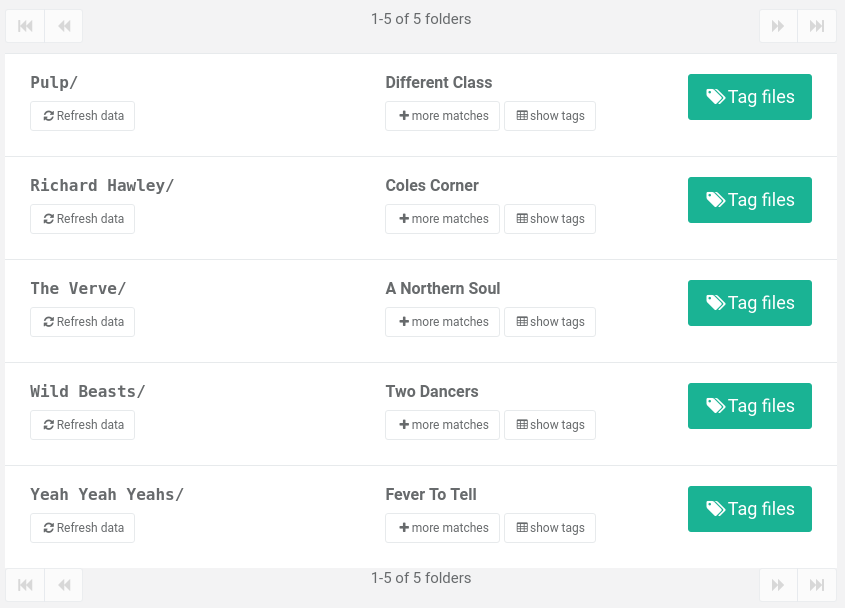Go to first page in bottom pagination
Image resolution: width=845 pixels, height=608 pixels.
(x=25, y=585)
